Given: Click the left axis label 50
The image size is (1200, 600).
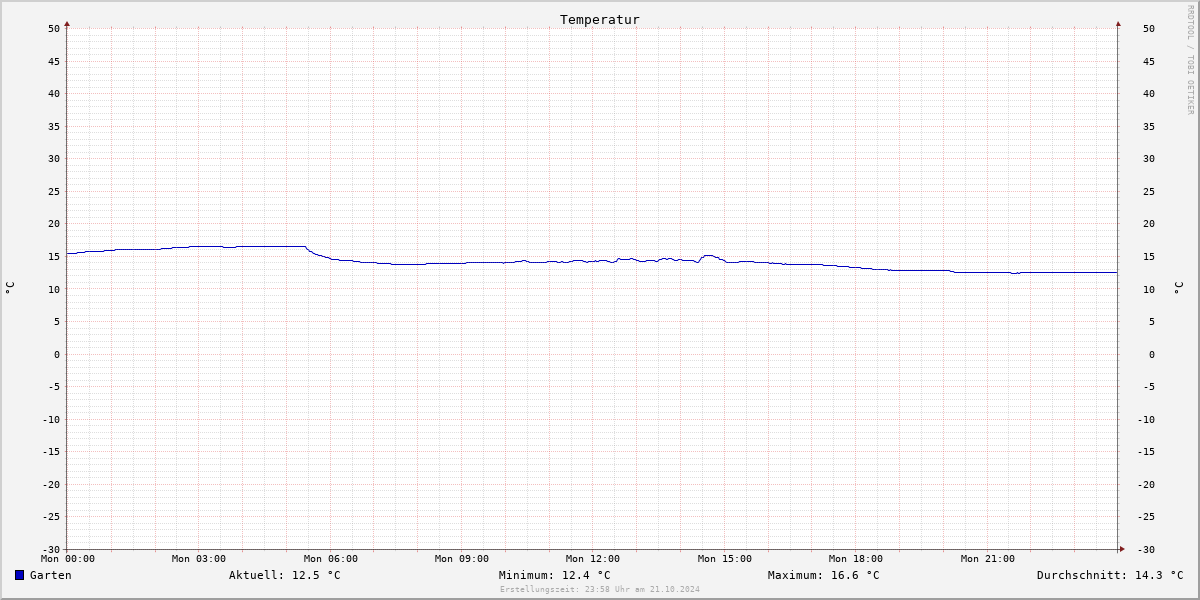Looking at the screenshot, I should click(x=54, y=29).
